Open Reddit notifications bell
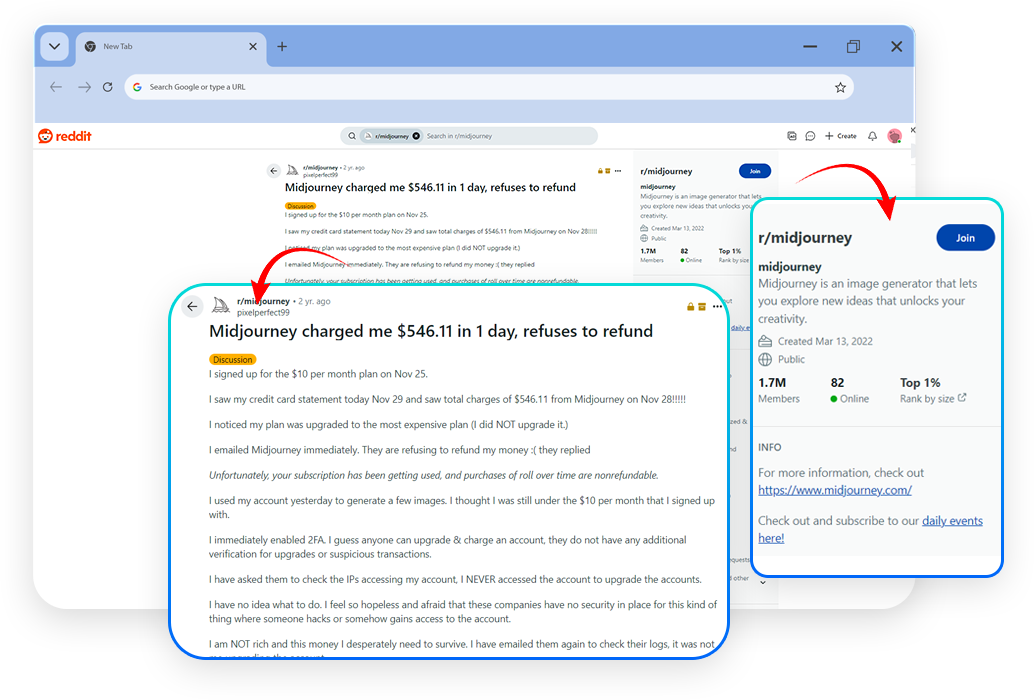The image size is (1034, 700). tap(872, 136)
